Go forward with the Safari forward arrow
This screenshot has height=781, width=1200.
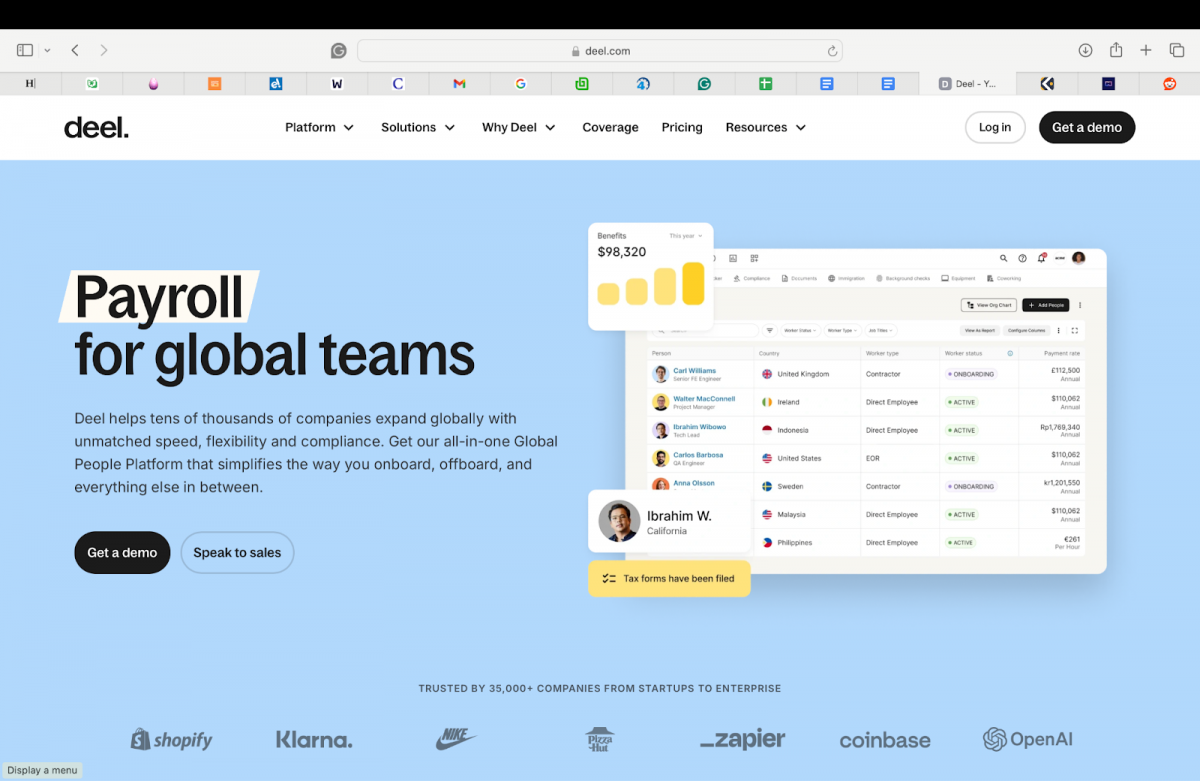[104, 50]
